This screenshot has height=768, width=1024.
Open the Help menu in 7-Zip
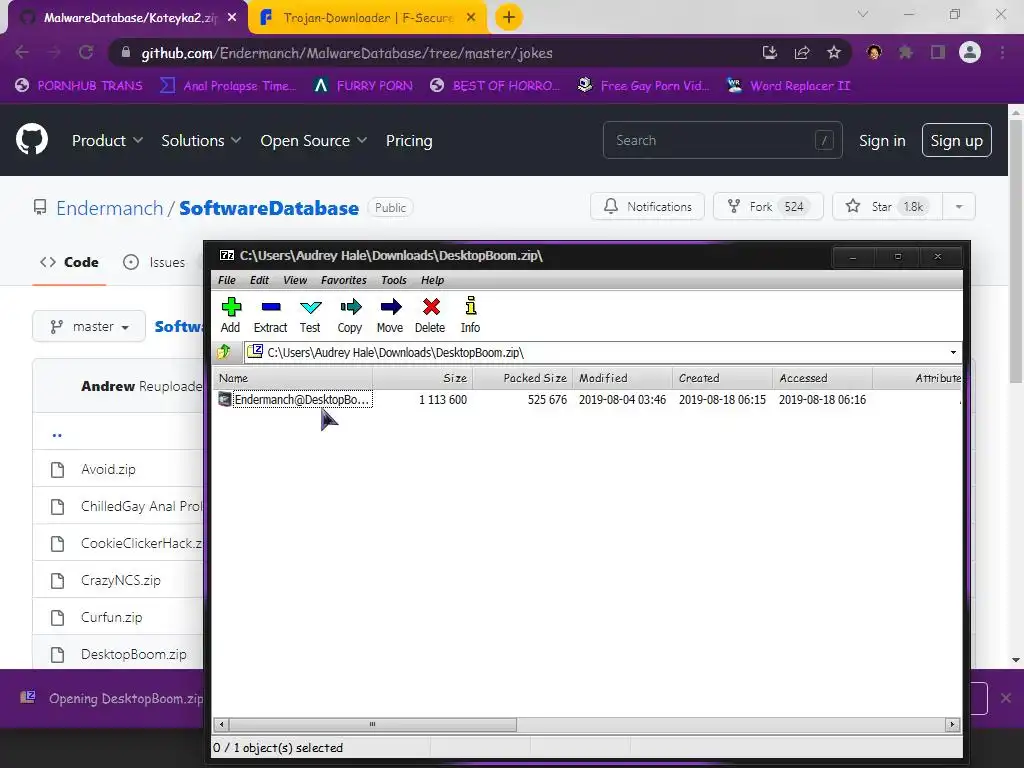click(x=432, y=280)
